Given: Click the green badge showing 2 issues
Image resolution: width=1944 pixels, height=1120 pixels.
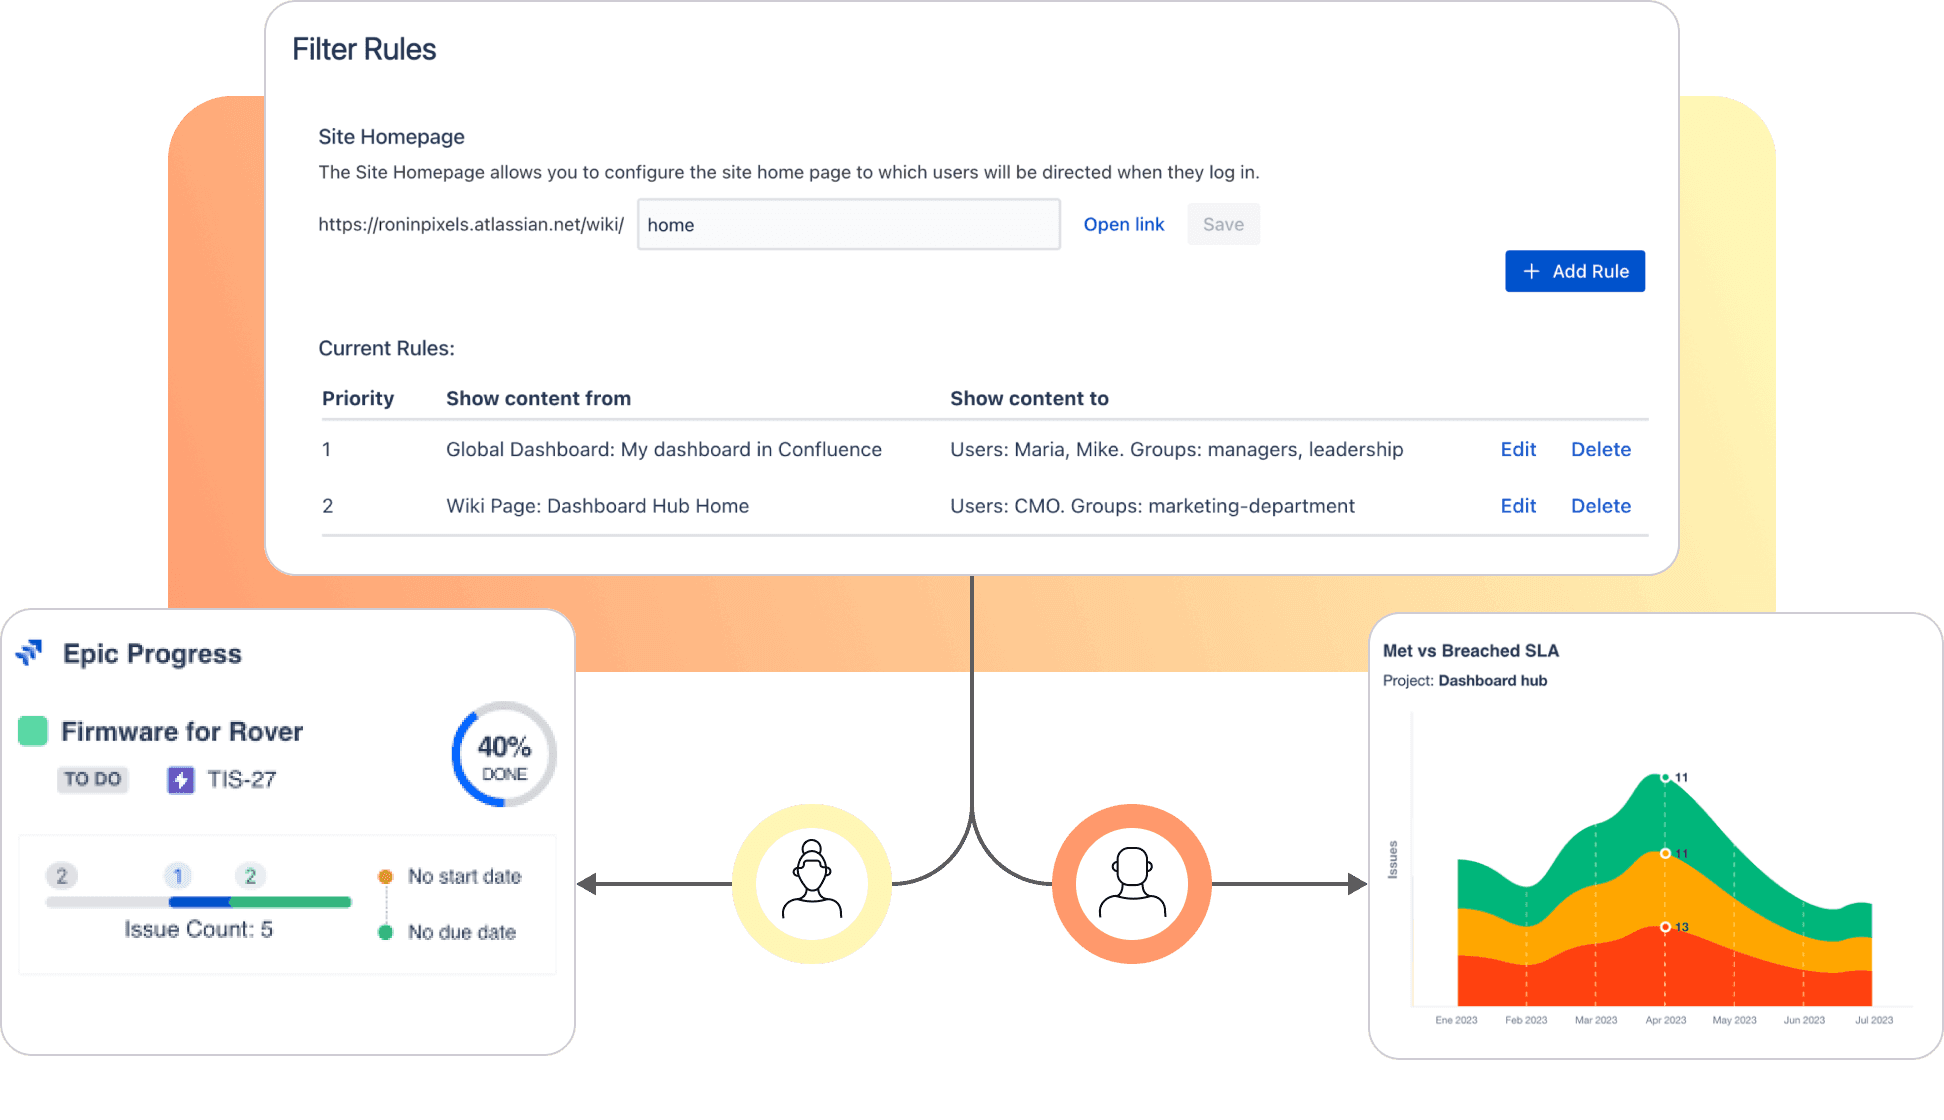Looking at the screenshot, I should pos(250,876).
